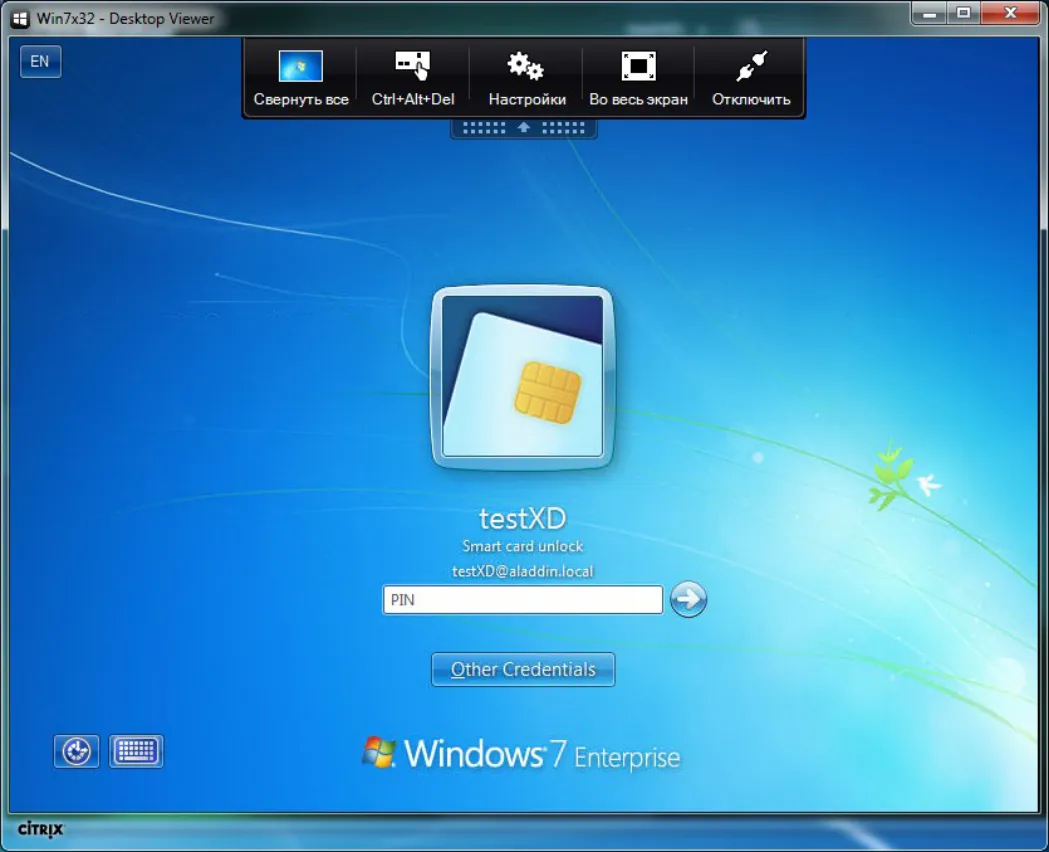Open the on-screen keyboard button
The width and height of the screenshot is (1049, 852).
(x=136, y=751)
